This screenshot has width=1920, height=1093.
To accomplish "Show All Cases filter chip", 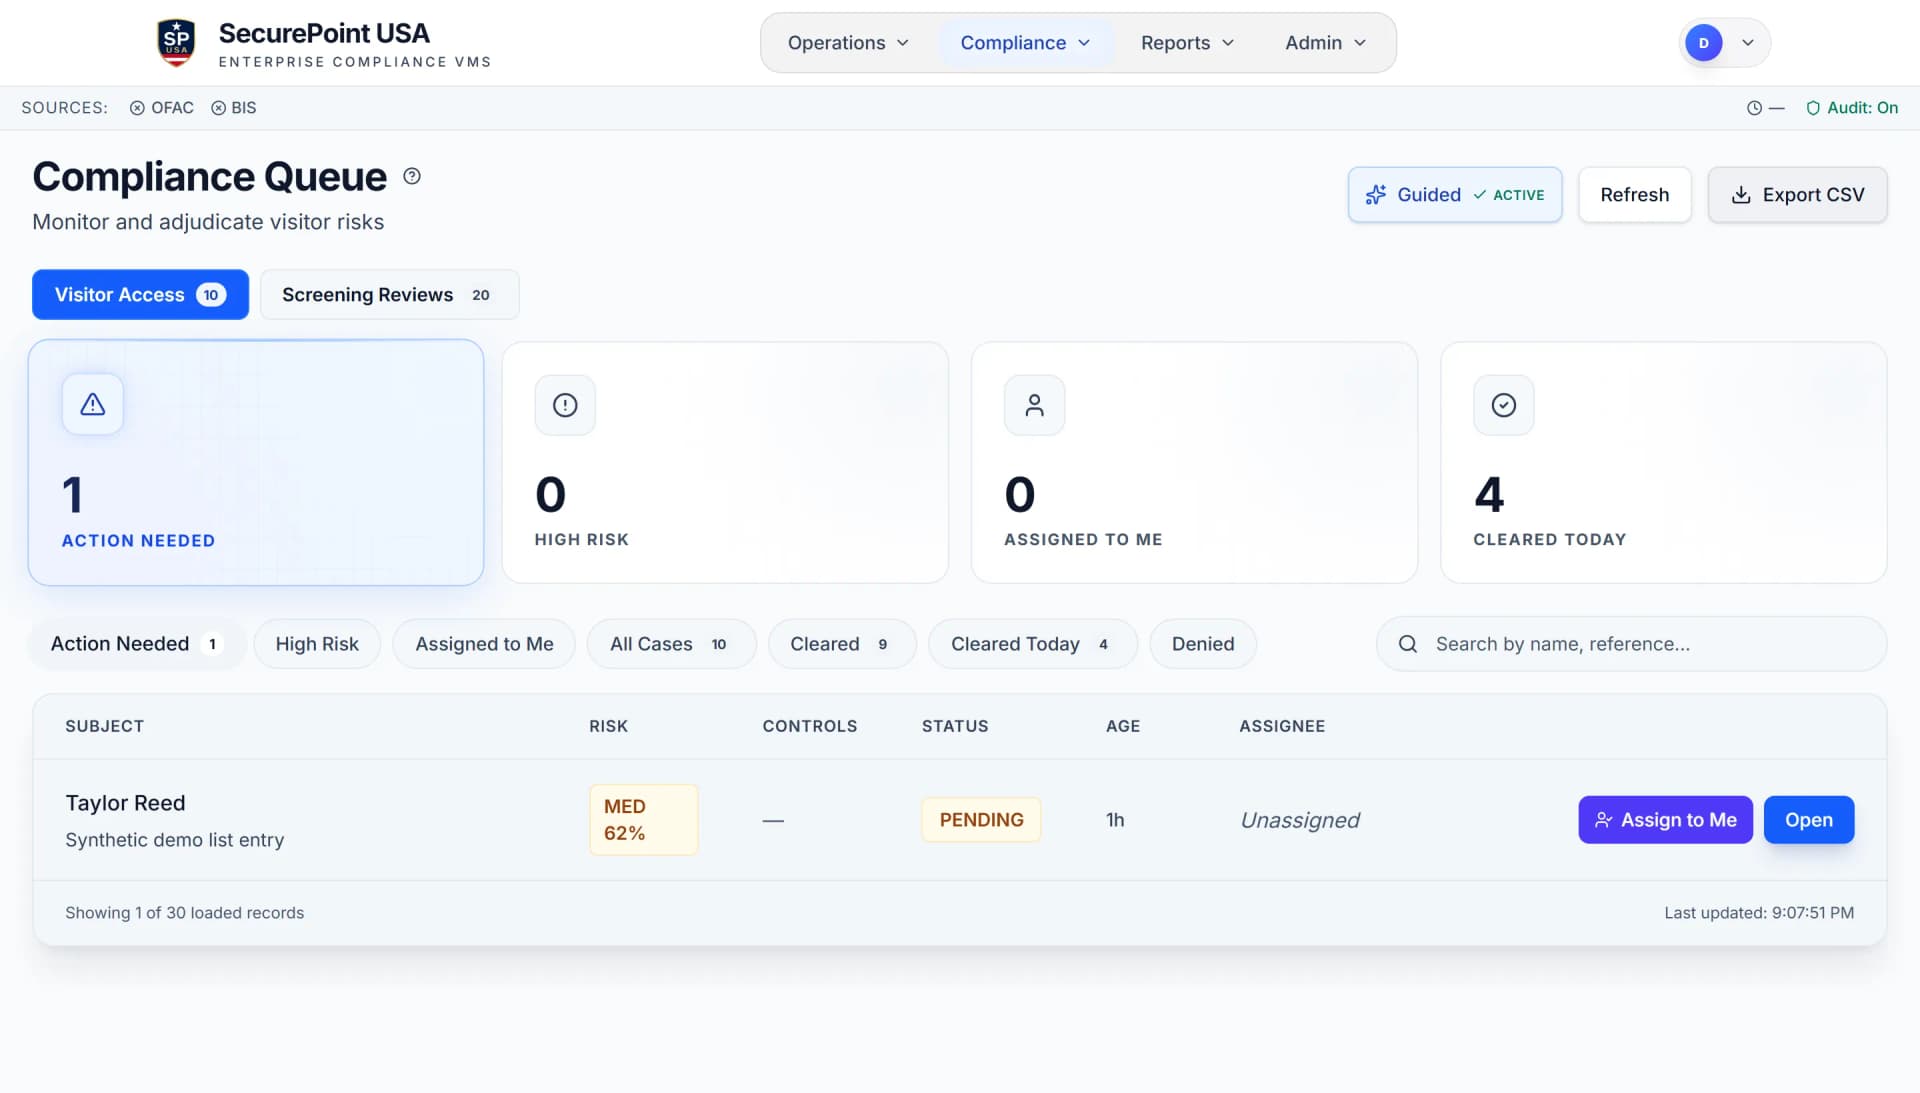I will point(671,644).
